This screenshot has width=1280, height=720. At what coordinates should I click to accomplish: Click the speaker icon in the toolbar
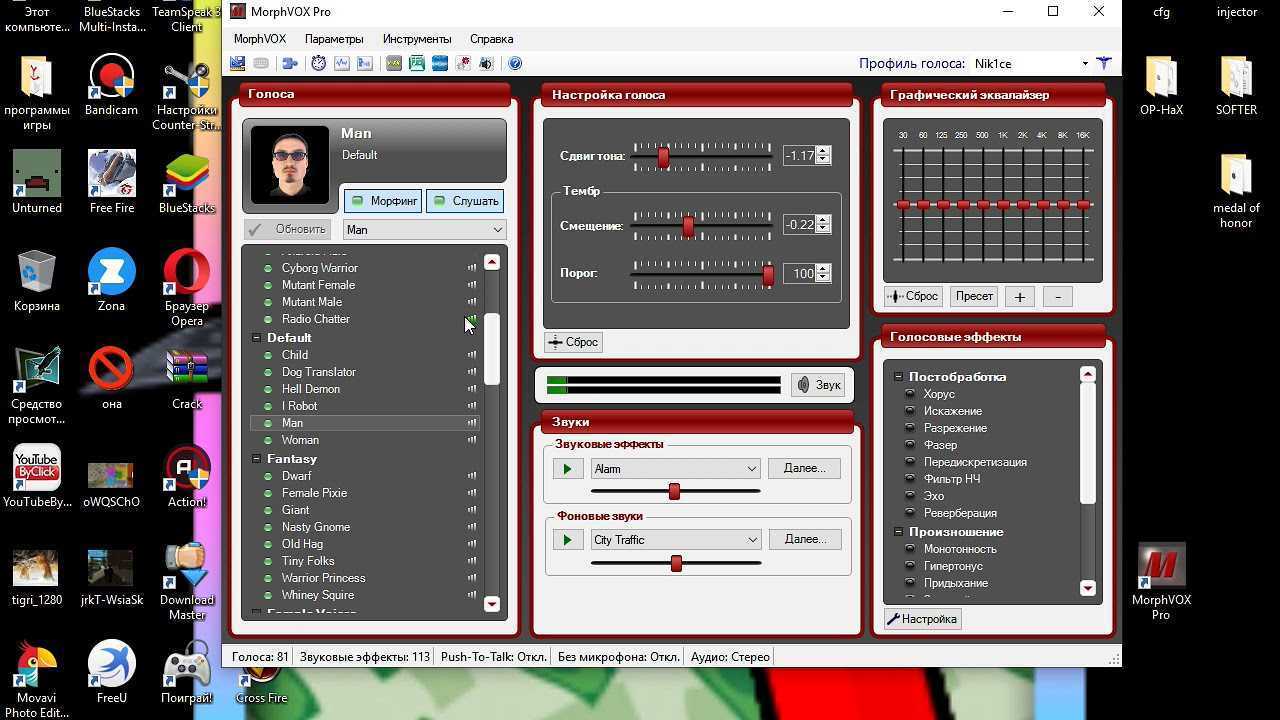pyautogui.click(x=486, y=63)
